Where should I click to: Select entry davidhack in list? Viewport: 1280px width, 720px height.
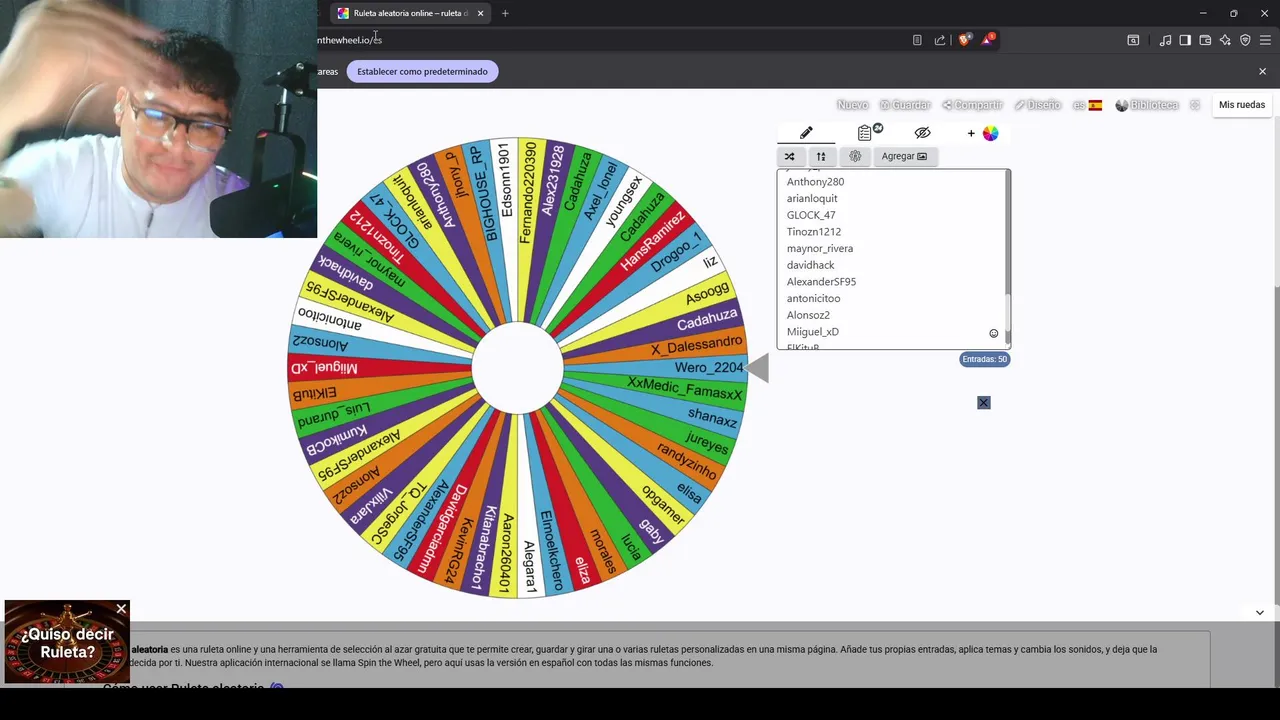810,265
